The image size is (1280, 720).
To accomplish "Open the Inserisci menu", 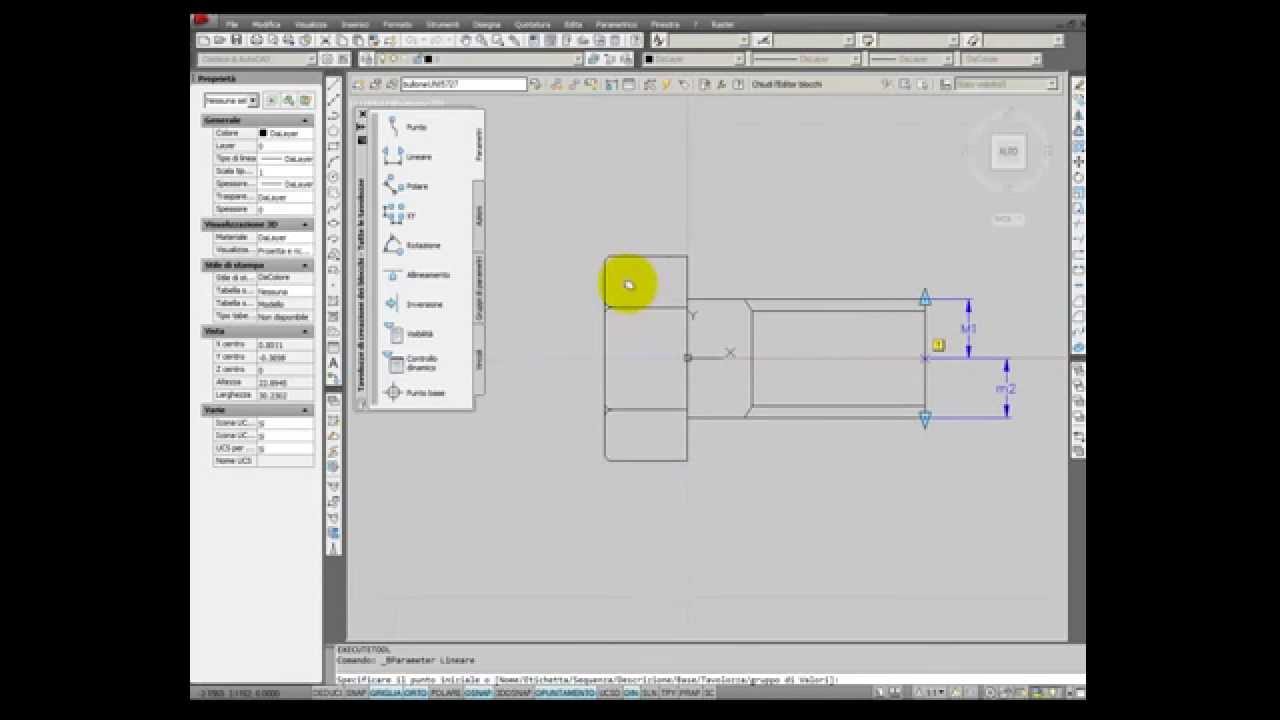I will click(355, 24).
